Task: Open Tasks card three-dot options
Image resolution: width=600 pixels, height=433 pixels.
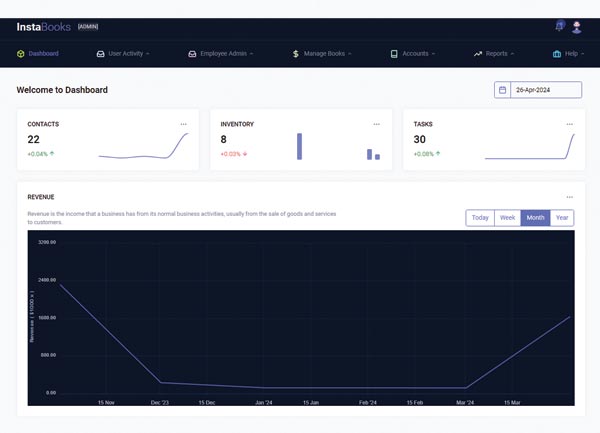Action: [569, 124]
